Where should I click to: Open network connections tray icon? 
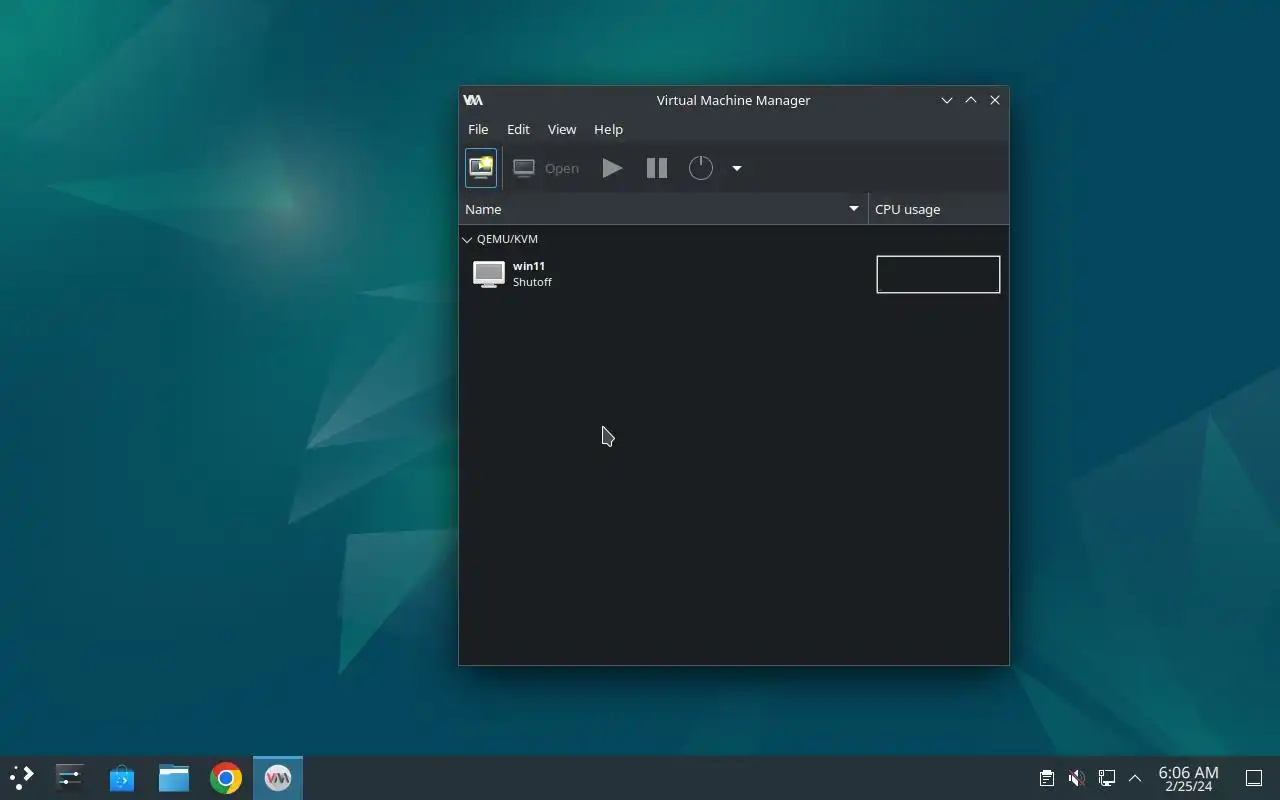(1106, 778)
